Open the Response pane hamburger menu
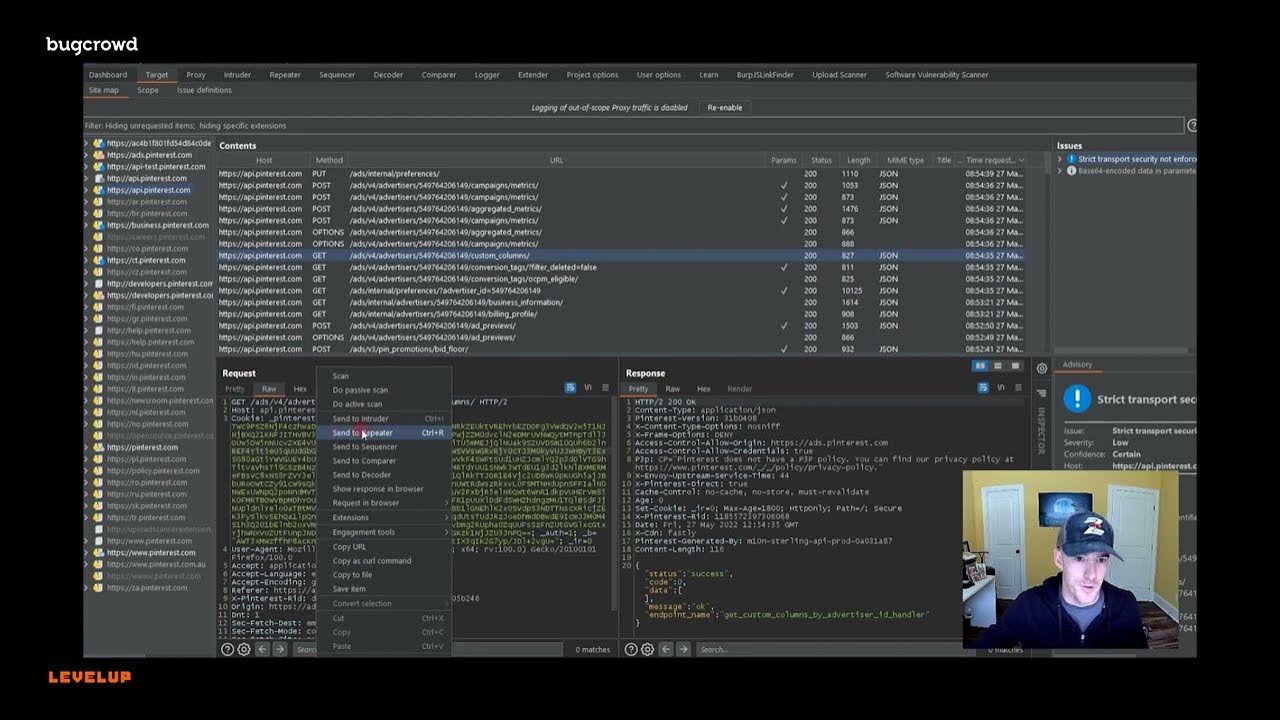Image resolution: width=1280 pixels, height=720 pixels. (x=1018, y=388)
